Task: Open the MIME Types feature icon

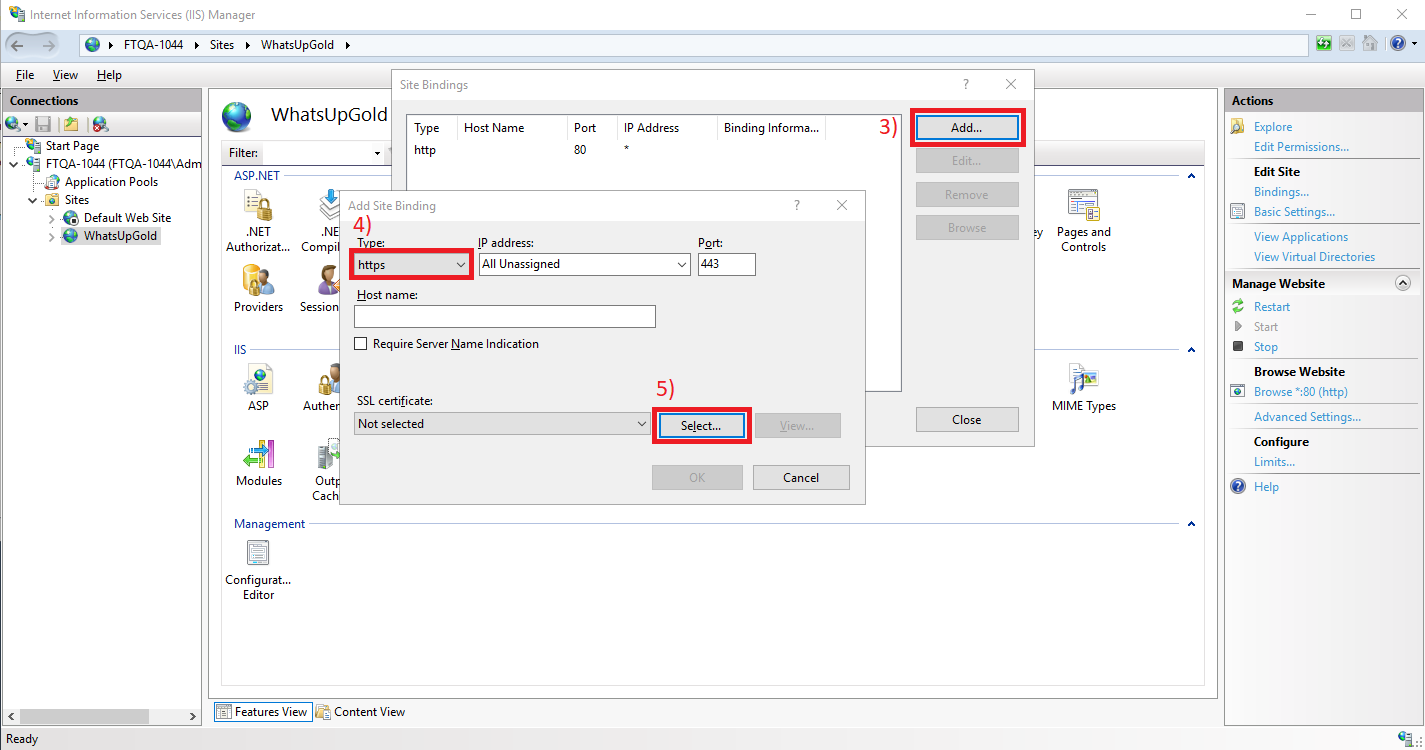Action: [x=1084, y=388]
